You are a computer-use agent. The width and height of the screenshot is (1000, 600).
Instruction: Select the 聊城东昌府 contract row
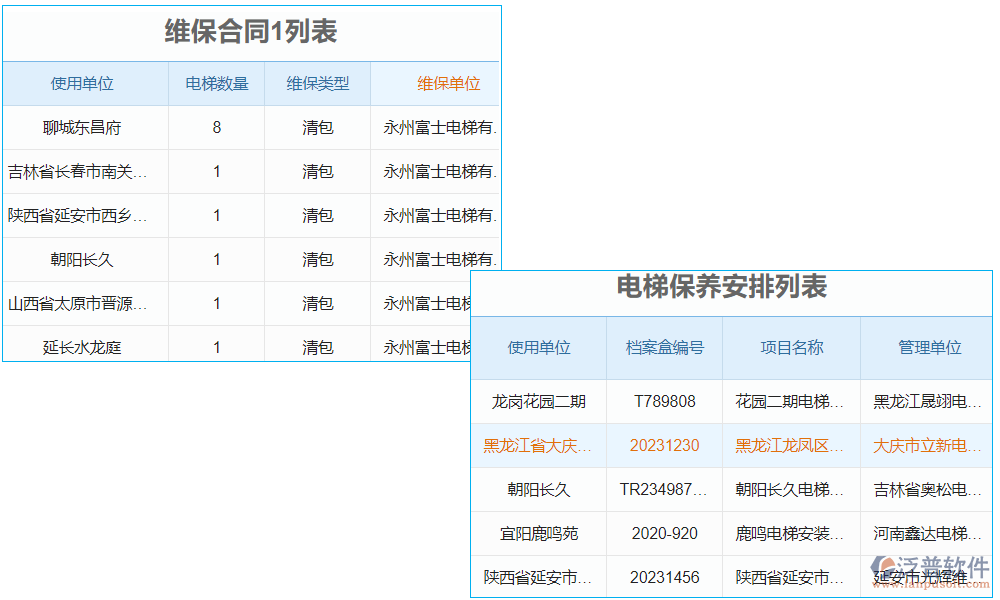[x=84, y=127]
